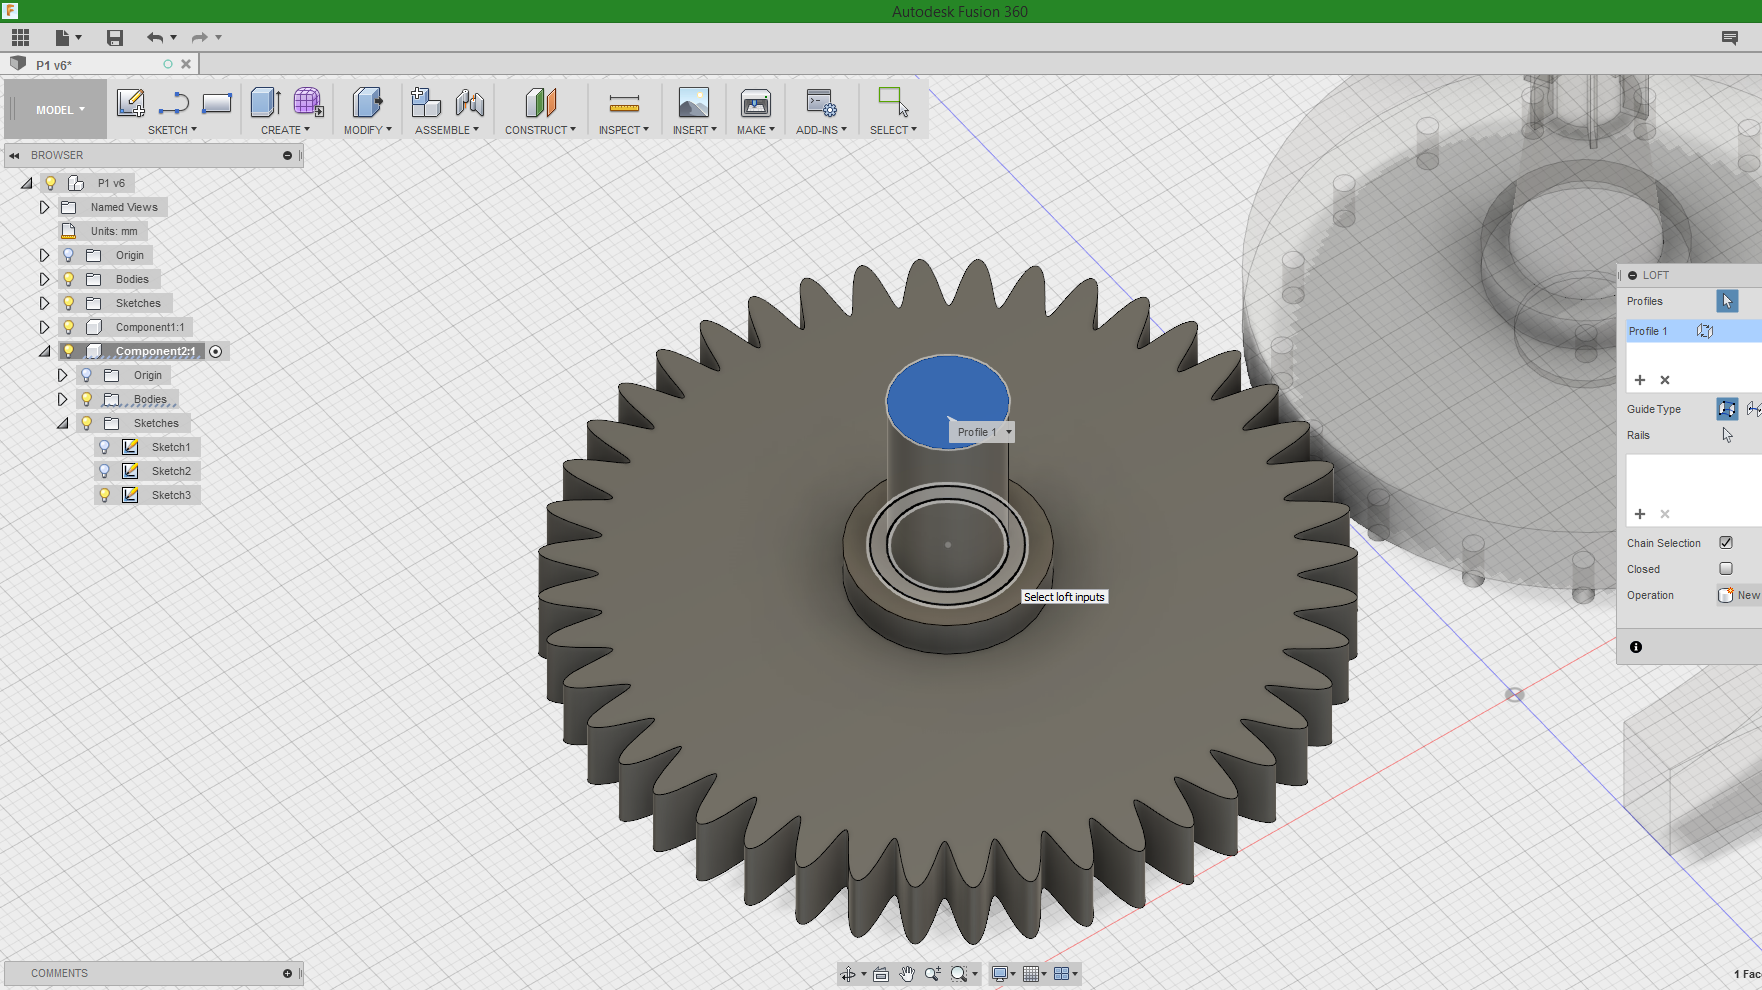Open the INSPECT menu

point(624,130)
